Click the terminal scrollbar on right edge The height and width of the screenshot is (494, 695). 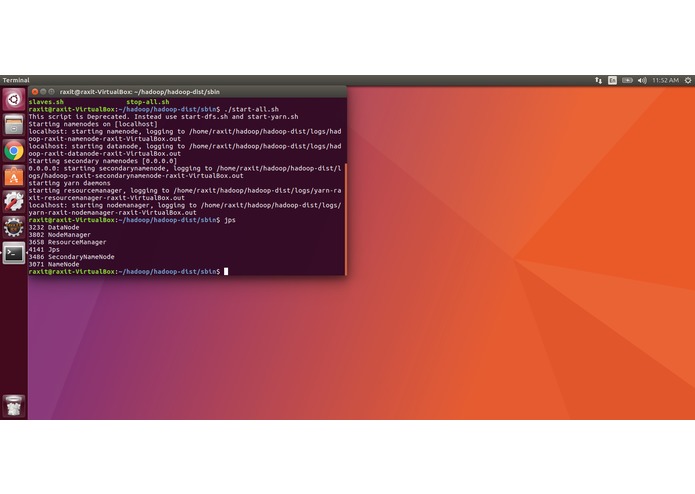point(345,219)
